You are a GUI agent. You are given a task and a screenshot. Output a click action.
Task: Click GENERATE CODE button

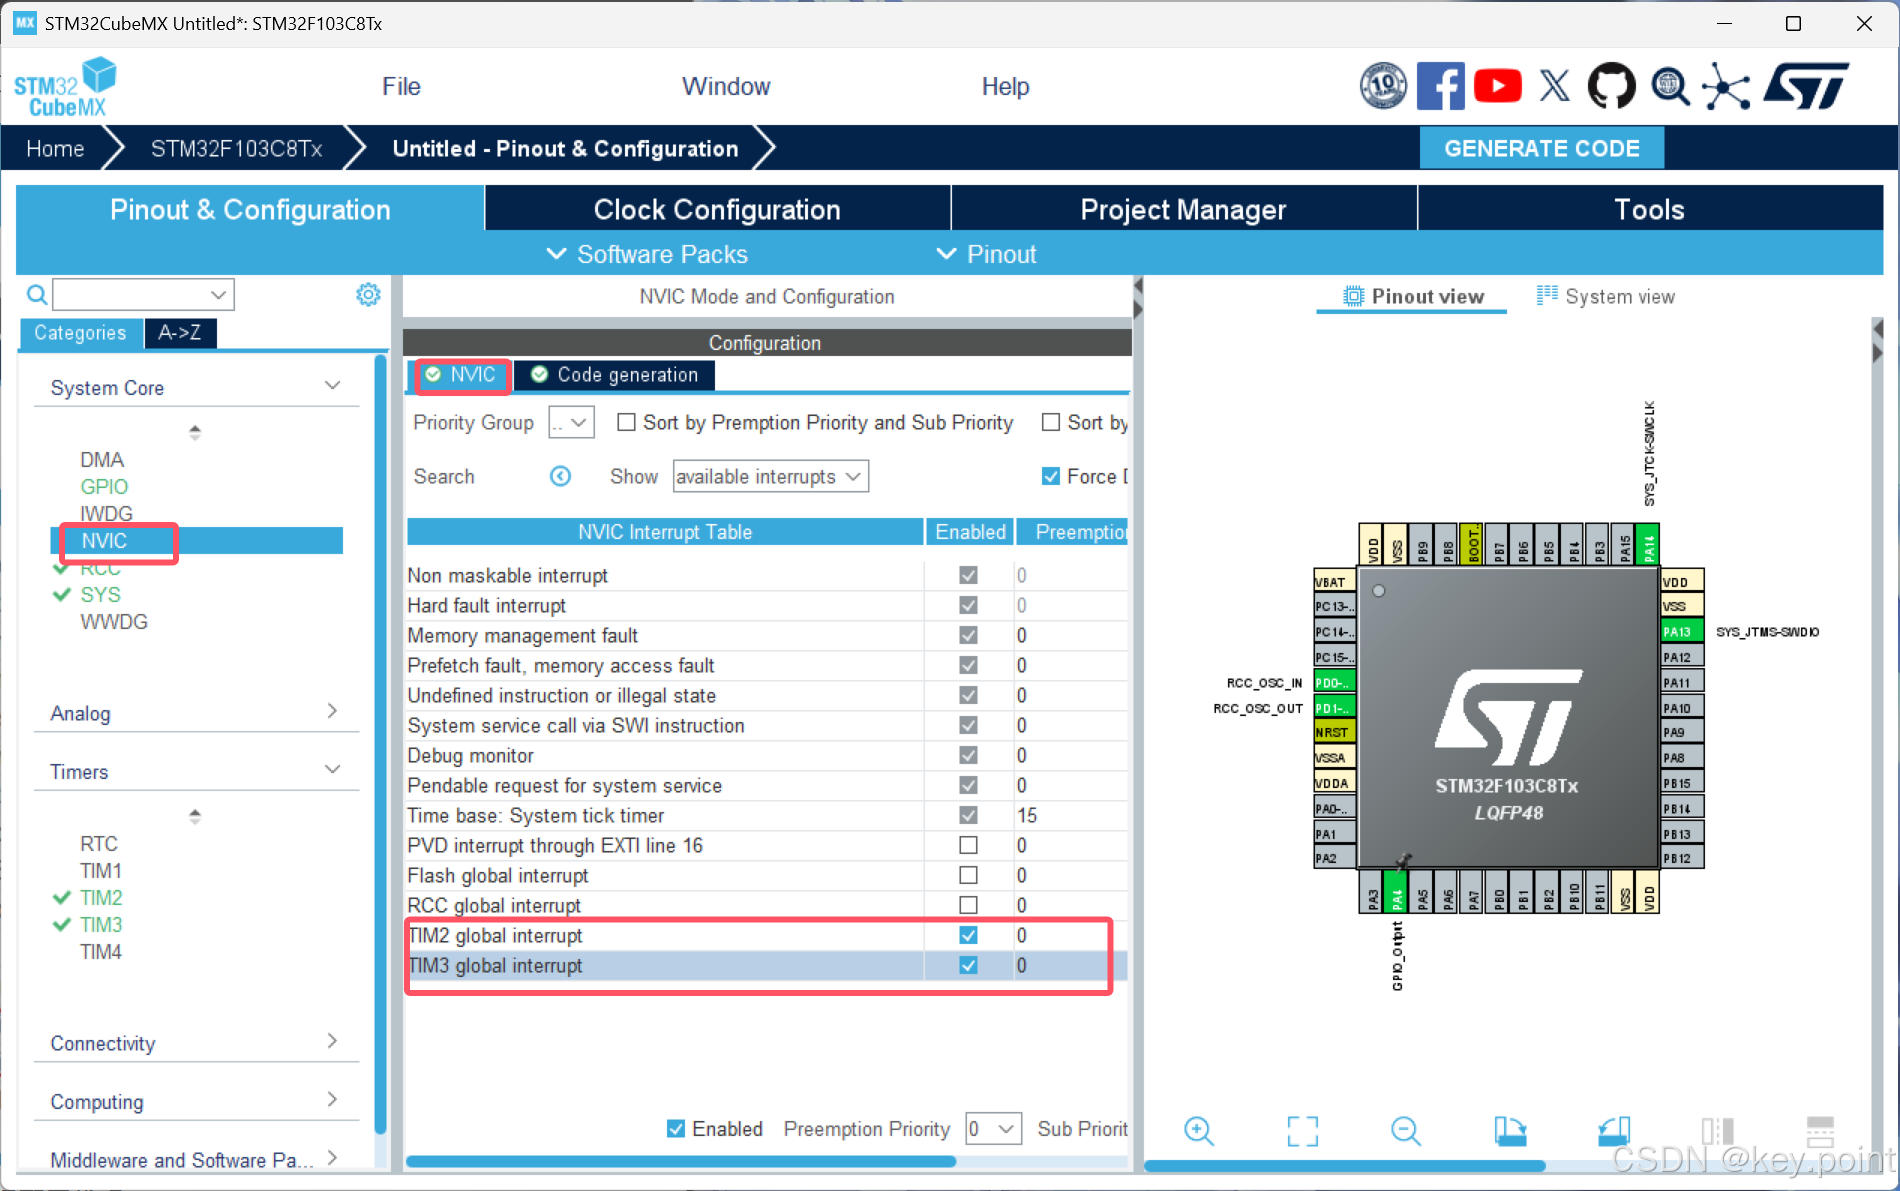1542,148
